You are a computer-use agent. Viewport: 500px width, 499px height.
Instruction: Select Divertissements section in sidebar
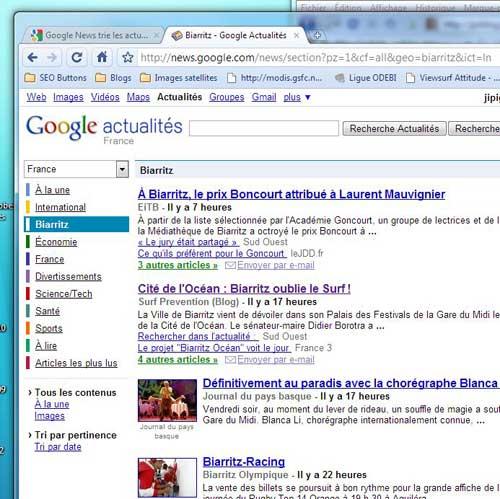pyautogui.click(x=68, y=277)
